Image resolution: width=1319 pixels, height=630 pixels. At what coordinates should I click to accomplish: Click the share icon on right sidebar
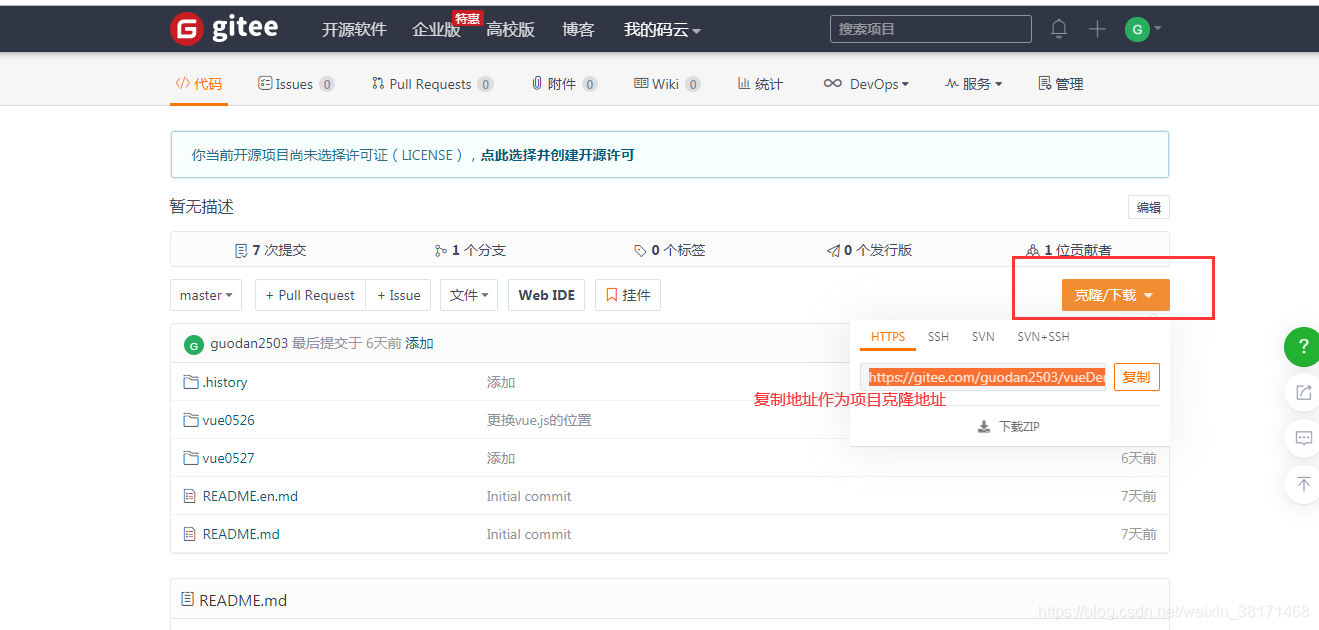click(x=1303, y=393)
